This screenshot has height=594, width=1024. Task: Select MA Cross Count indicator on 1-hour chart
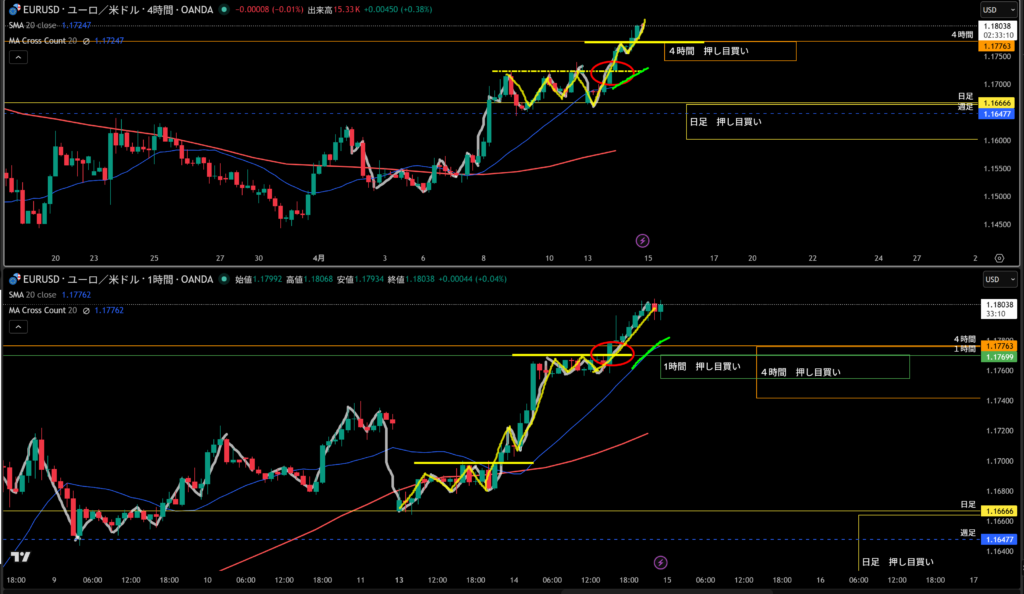point(49,310)
